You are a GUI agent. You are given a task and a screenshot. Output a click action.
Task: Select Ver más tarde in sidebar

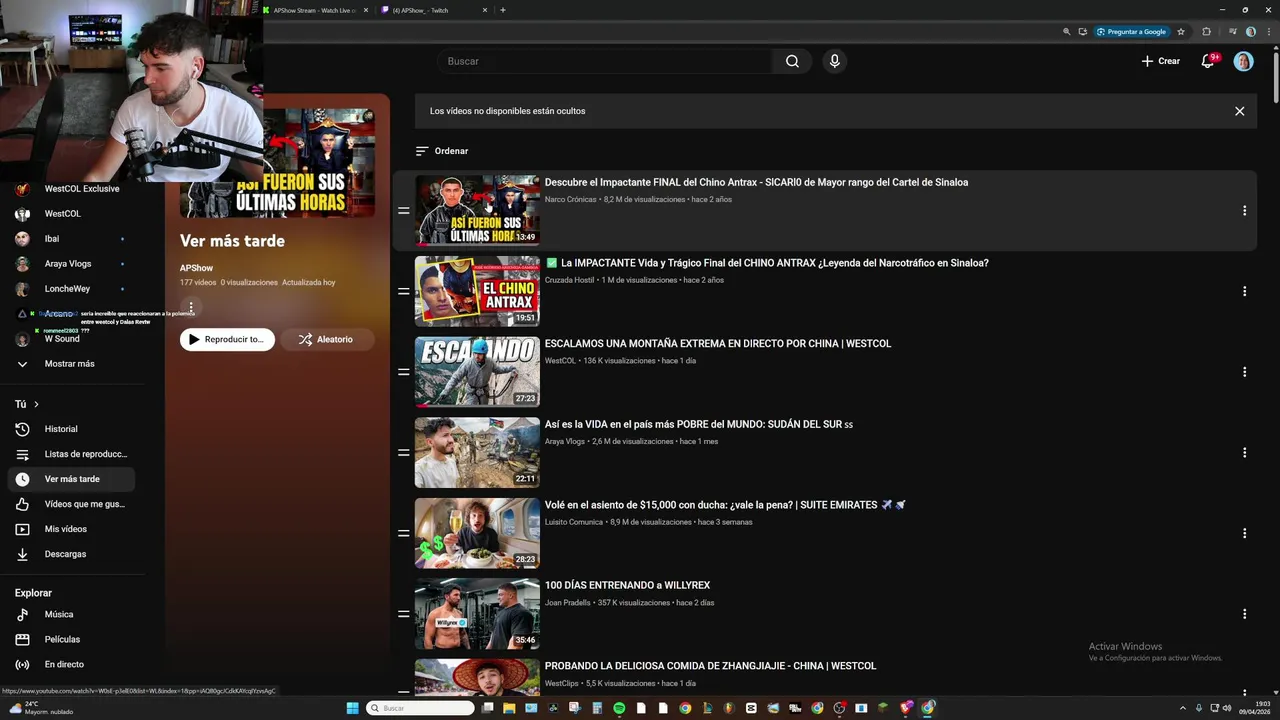[71, 479]
